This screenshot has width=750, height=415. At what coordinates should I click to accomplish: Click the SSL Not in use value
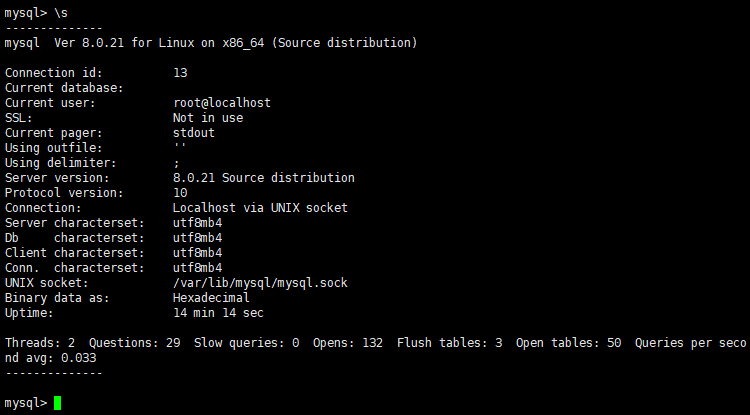click(x=208, y=118)
